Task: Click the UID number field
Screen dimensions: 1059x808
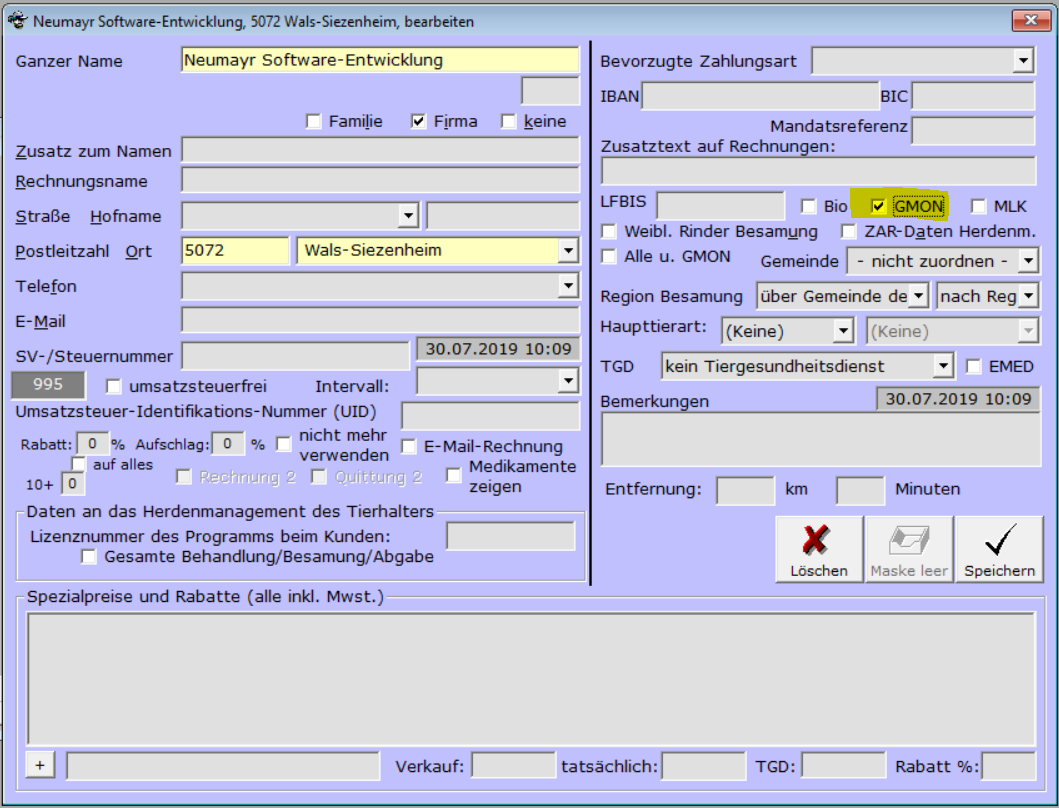Action: tap(490, 416)
